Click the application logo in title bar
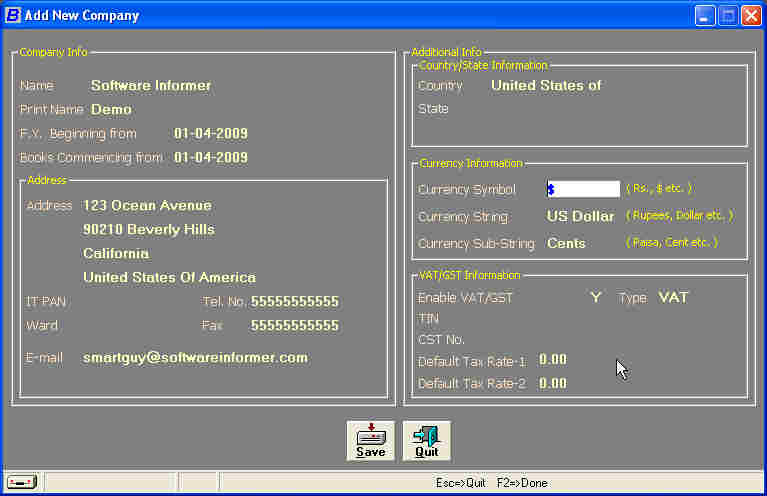 tap(13, 15)
